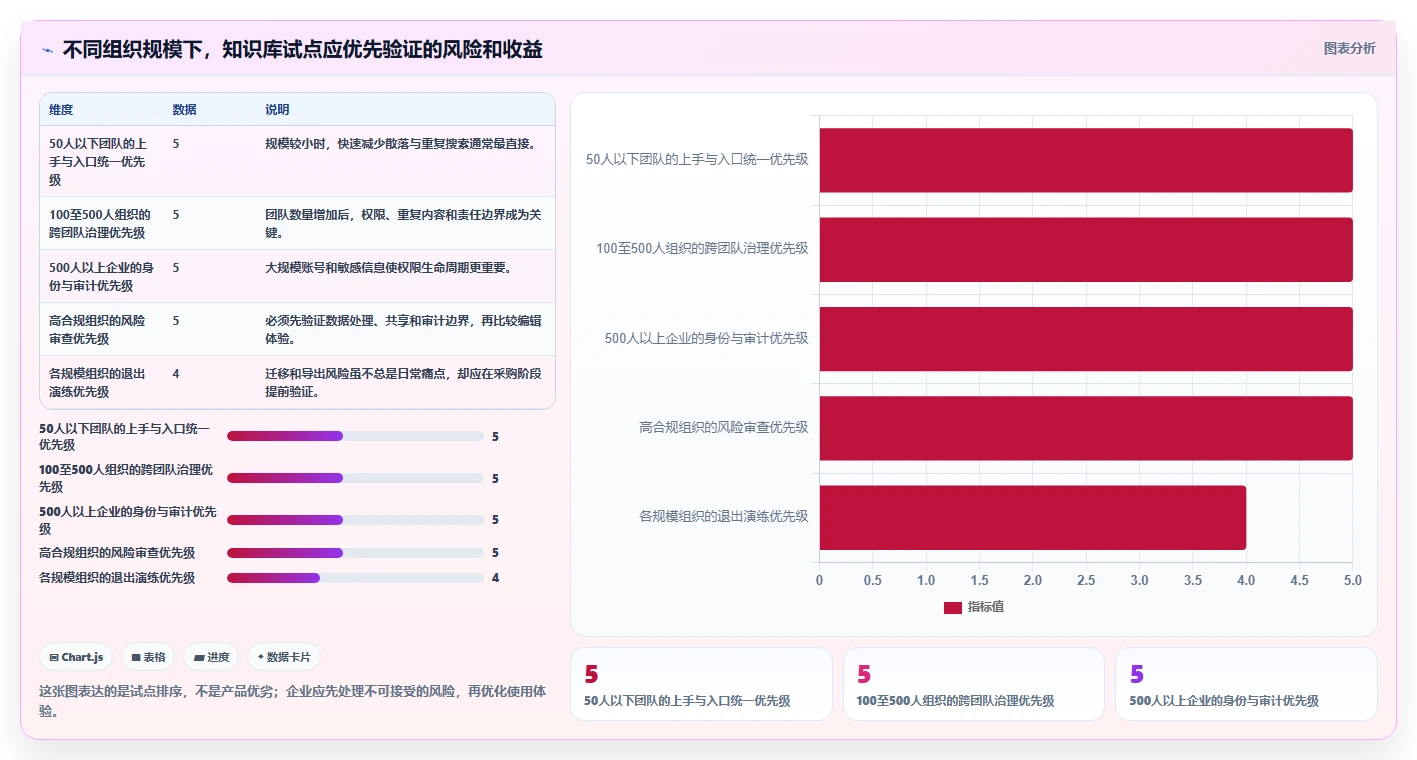Image resolution: width=1417 pixels, height=760 pixels.
Task: Click the progress list label 各规模组织的退出演练优先级
Action: [x=117, y=578]
